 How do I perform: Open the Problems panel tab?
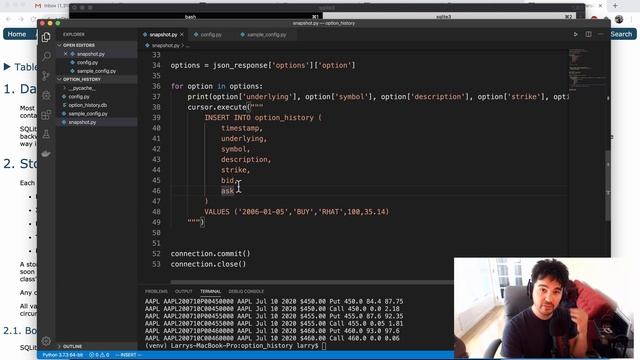coord(156,291)
